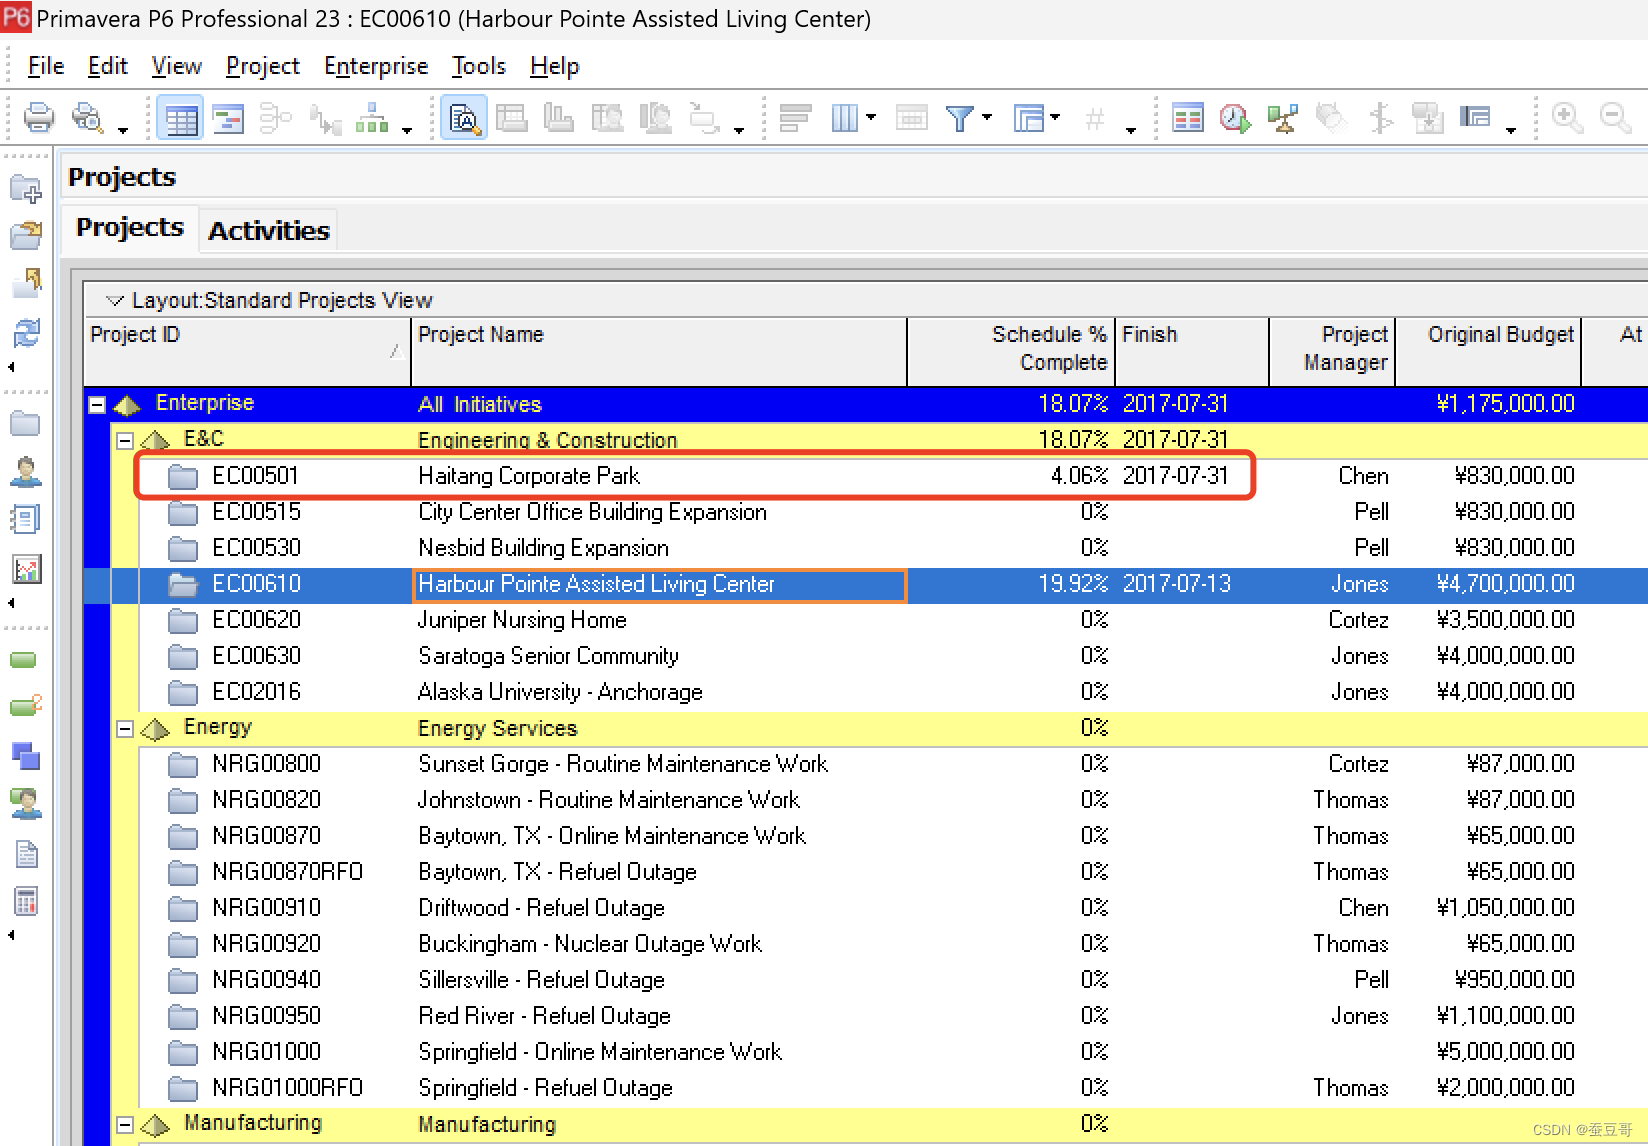
Task: Click the Refresh Data sidebar icon
Action: point(26,332)
